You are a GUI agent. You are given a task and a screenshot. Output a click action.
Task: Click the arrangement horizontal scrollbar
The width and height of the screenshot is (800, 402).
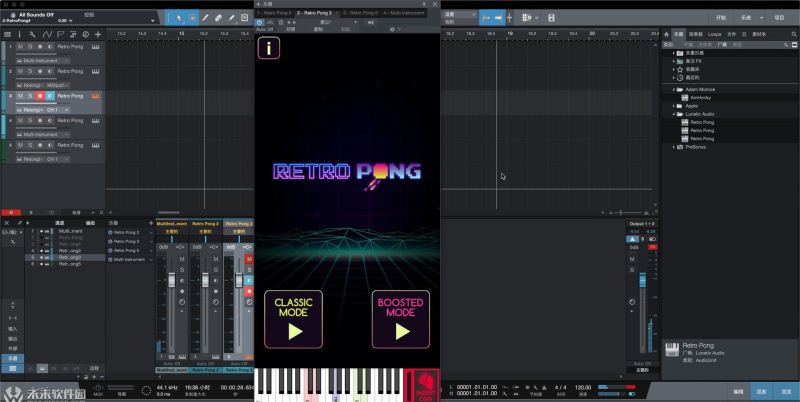point(168,212)
